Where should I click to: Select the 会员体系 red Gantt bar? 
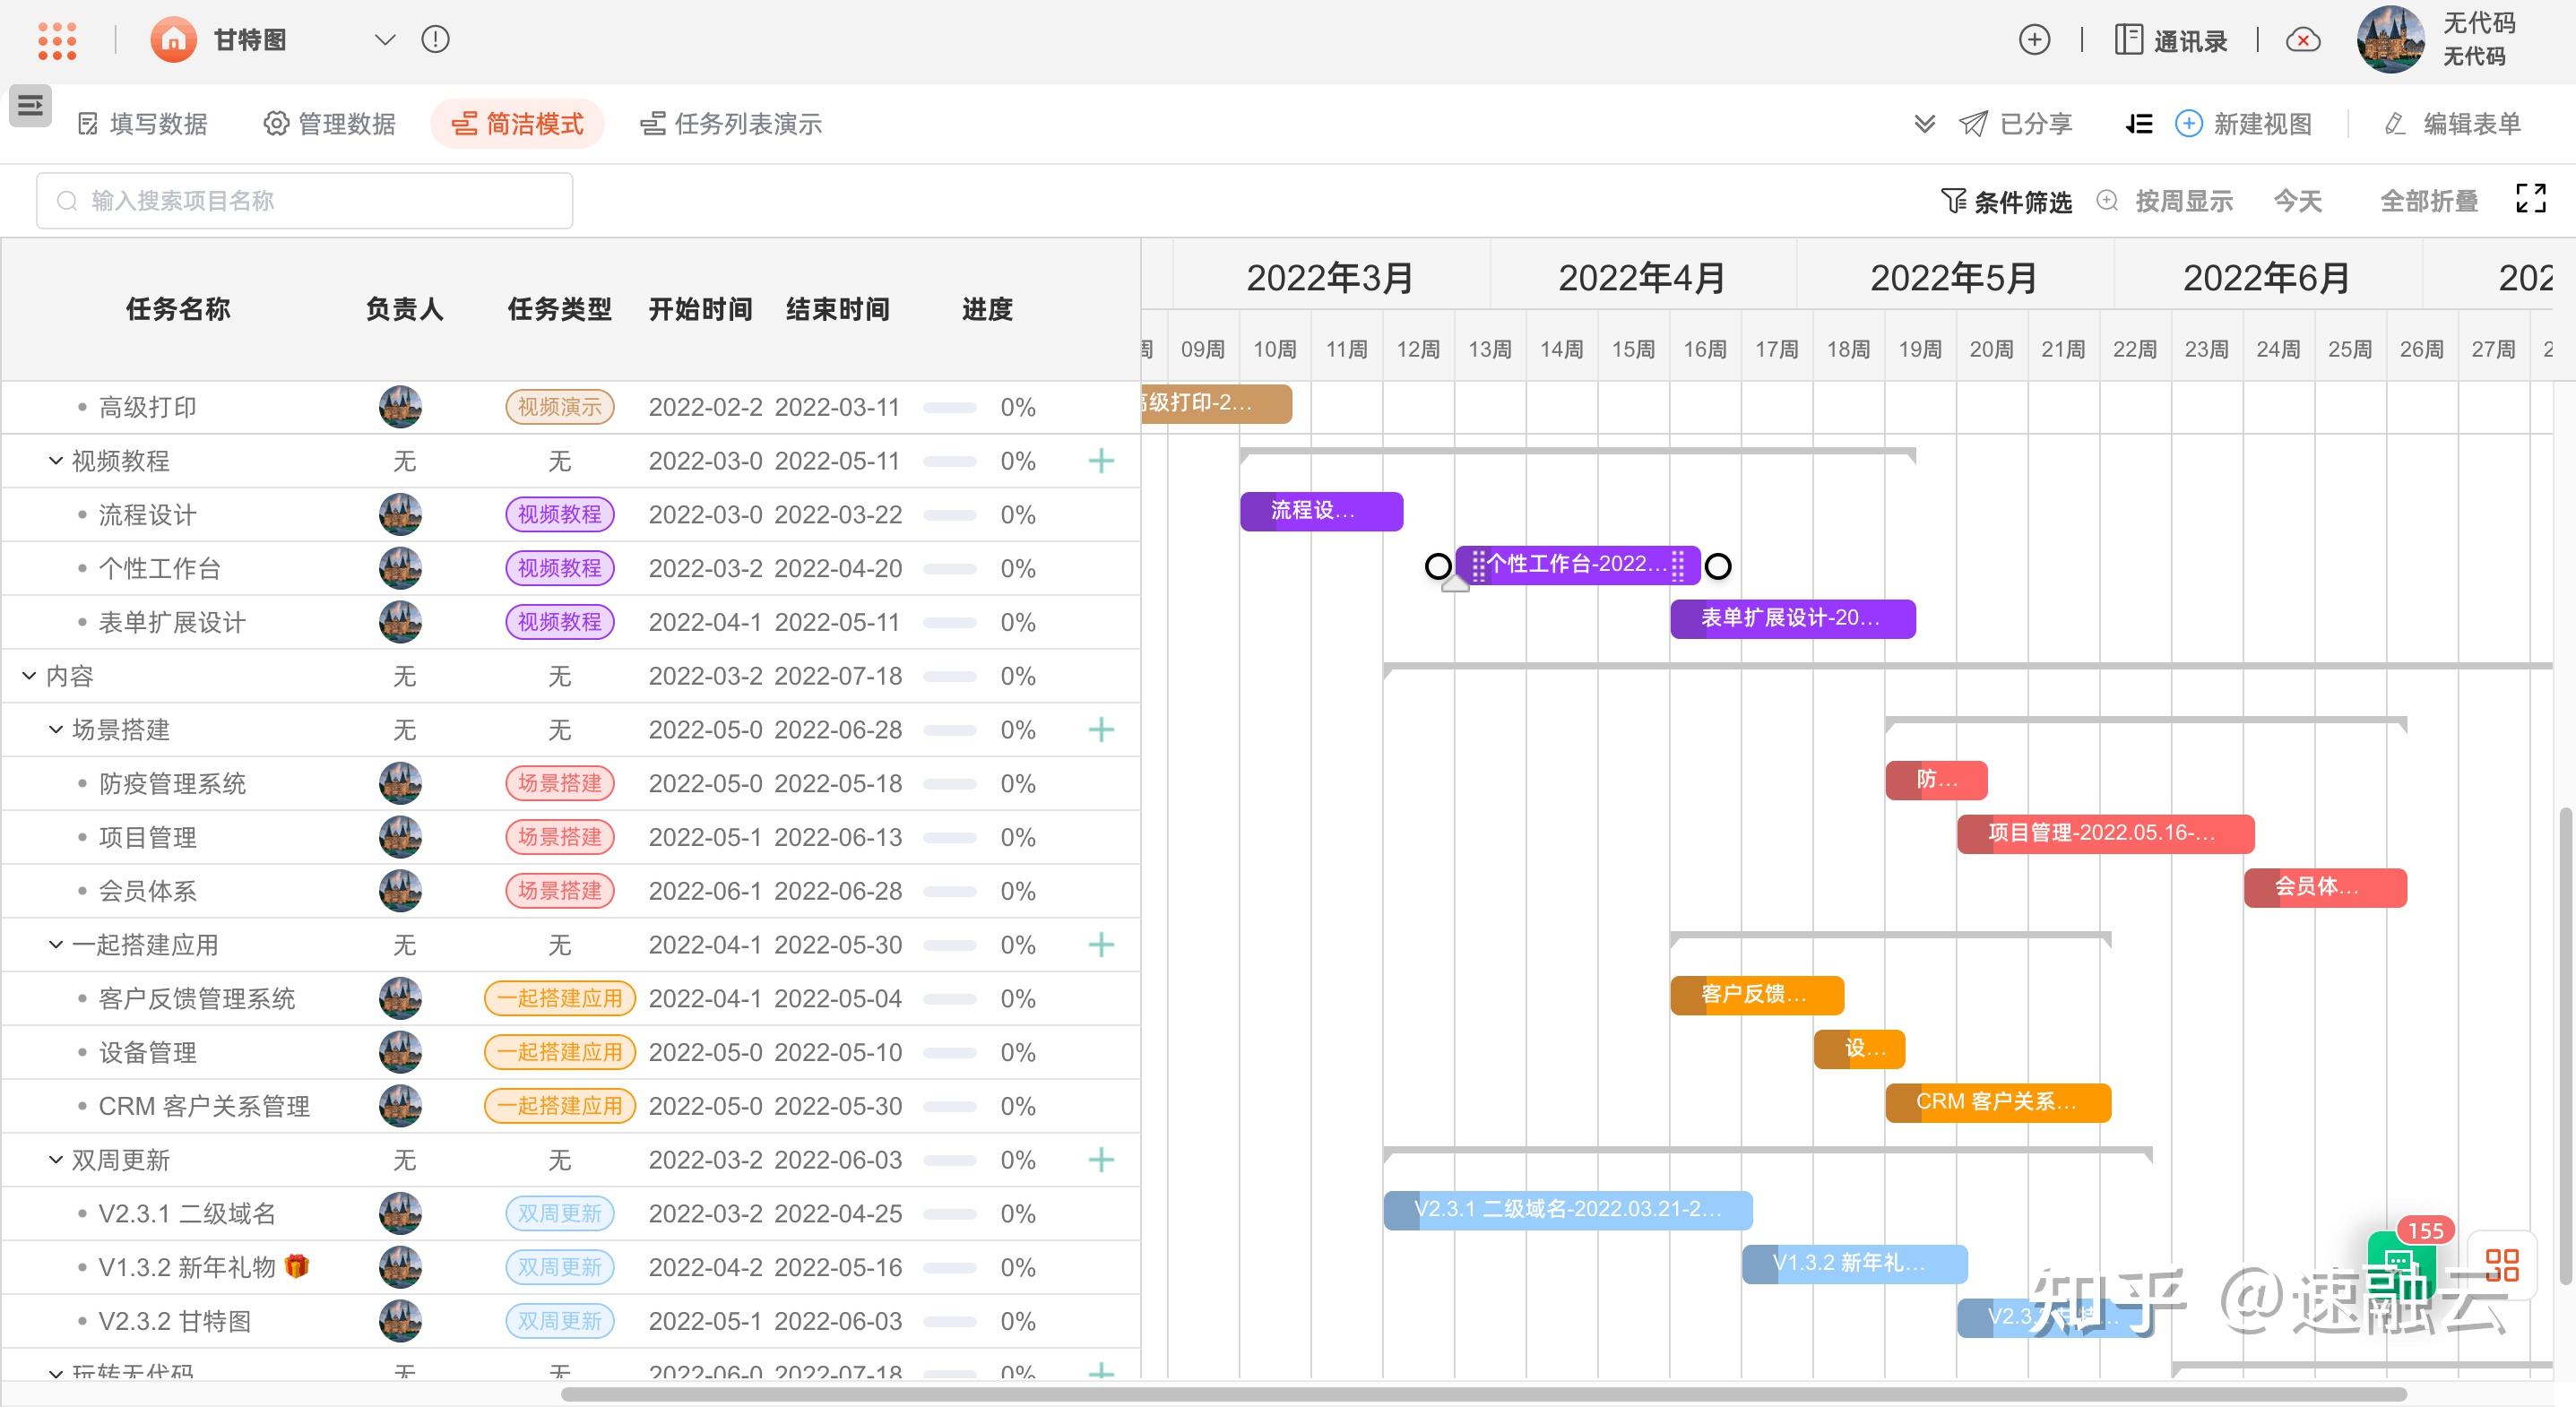(2325, 888)
